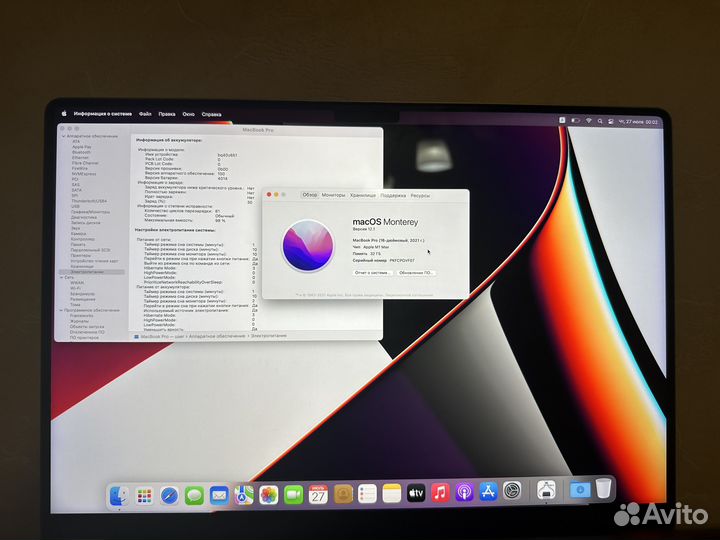Screen dimensions: 720x540
Task: Select Журналы in the sidebar
Action: pos(79,321)
